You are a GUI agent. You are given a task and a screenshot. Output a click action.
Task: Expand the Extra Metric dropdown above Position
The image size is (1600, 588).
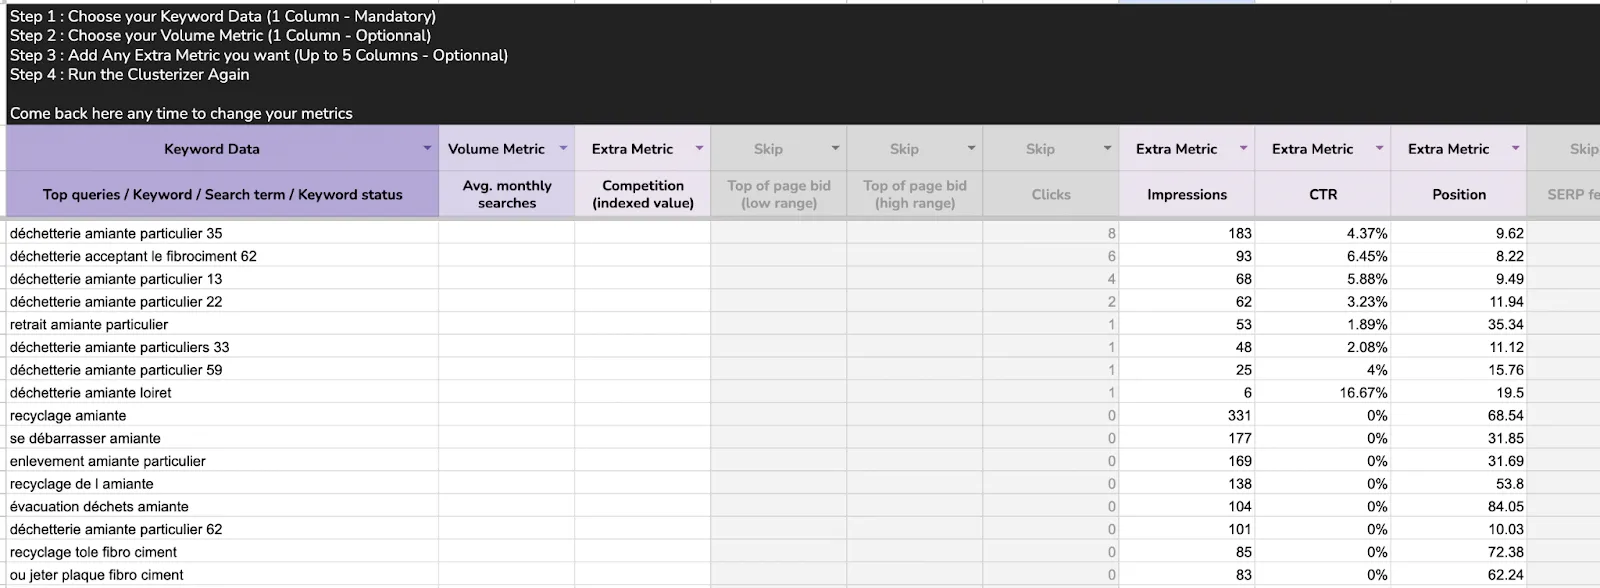point(1515,148)
